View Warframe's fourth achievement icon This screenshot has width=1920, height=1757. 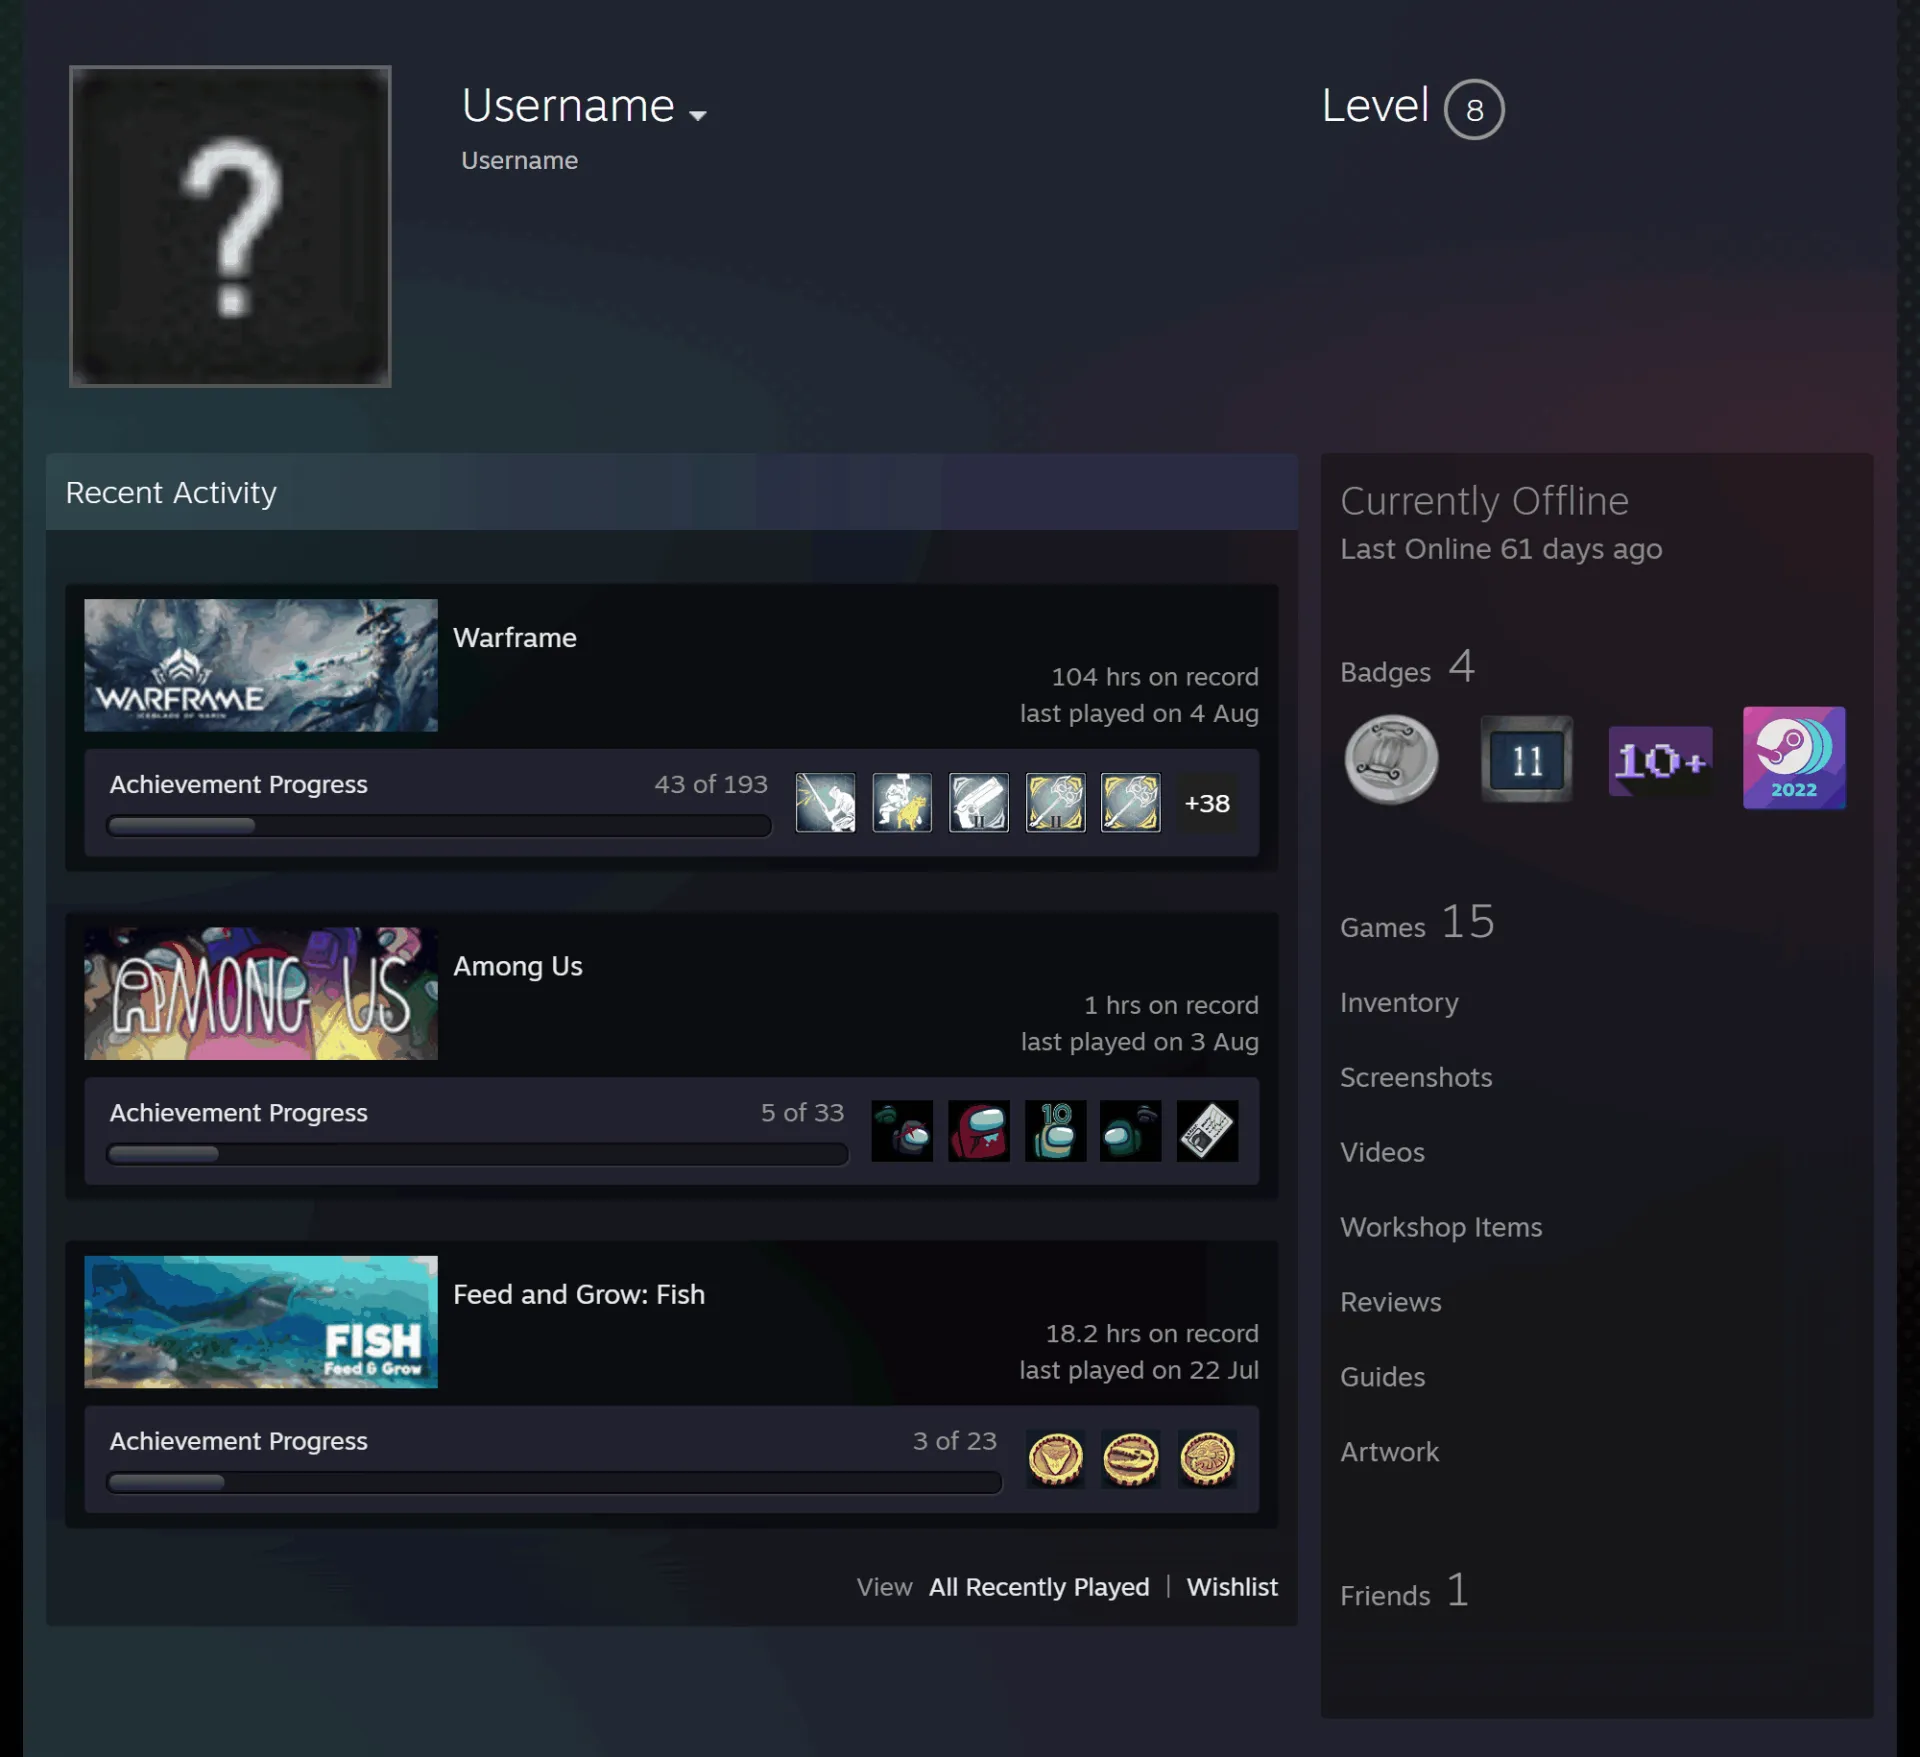point(1055,802)
